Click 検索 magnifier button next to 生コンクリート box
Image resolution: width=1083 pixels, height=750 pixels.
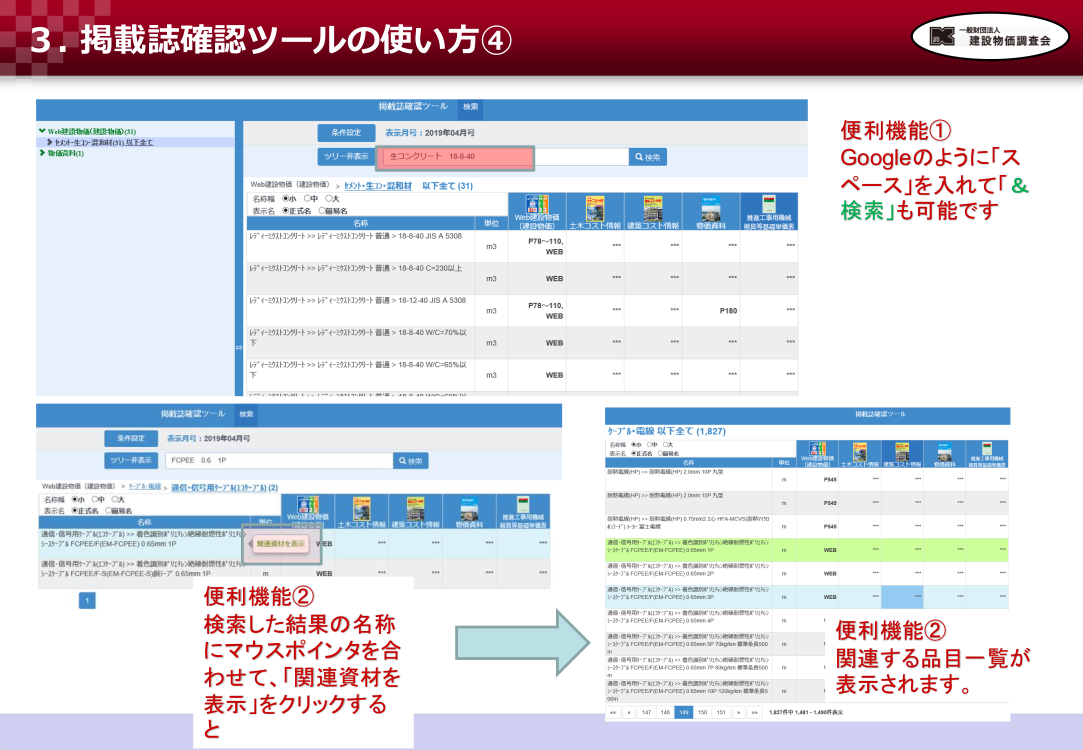(648, 157)
